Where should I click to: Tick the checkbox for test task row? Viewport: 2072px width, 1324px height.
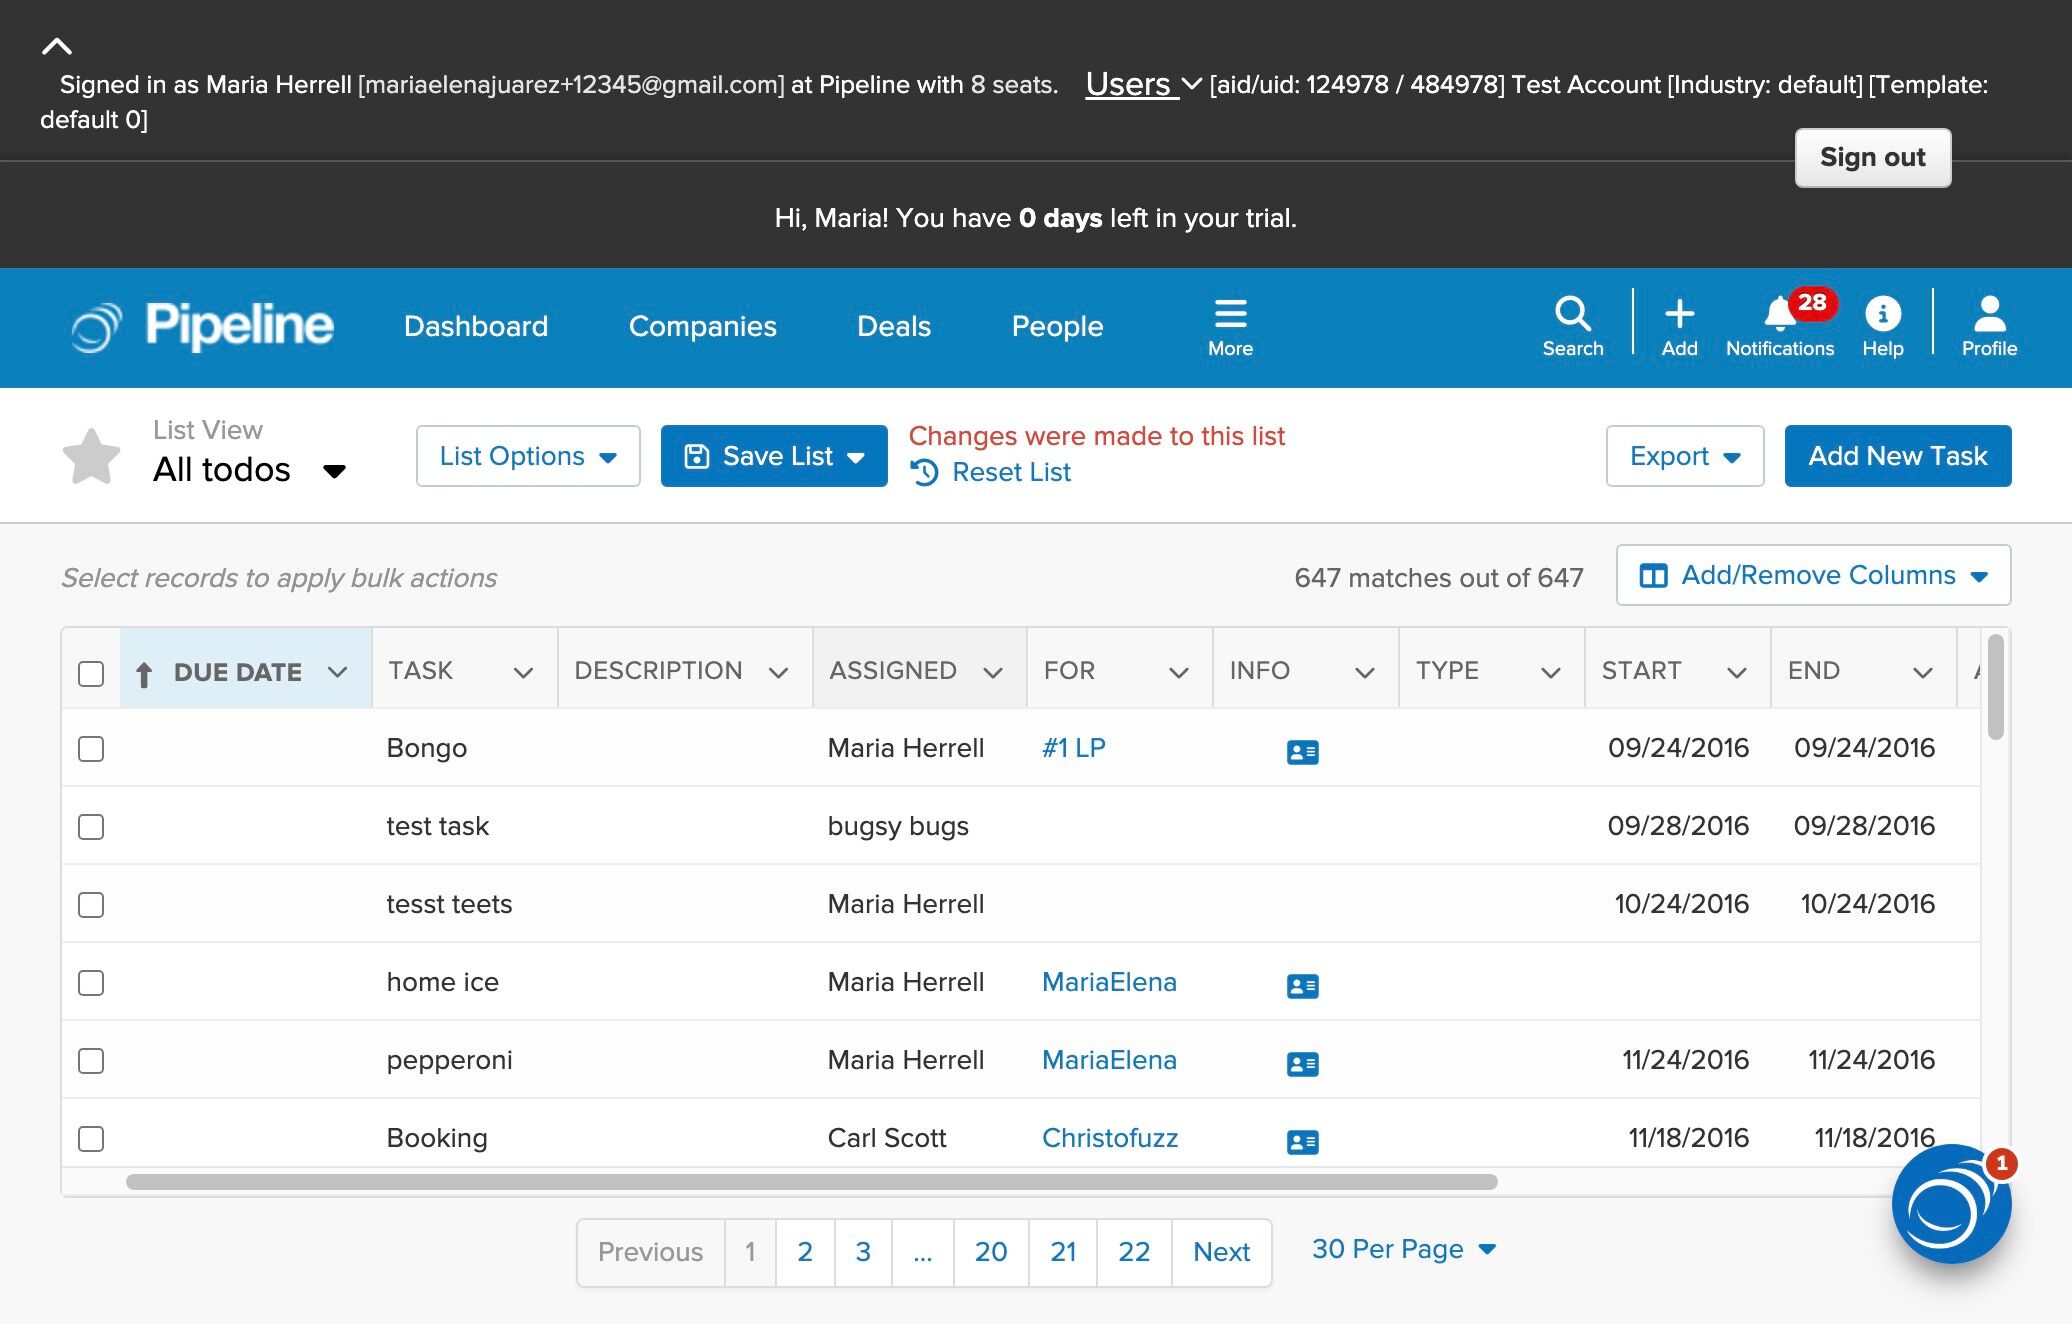(91, 827)
